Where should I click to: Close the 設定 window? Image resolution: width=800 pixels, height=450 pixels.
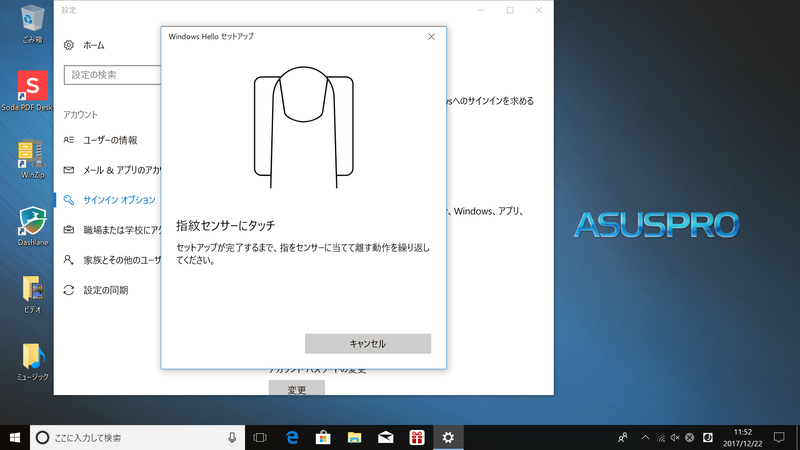click(x=539, y=10)
